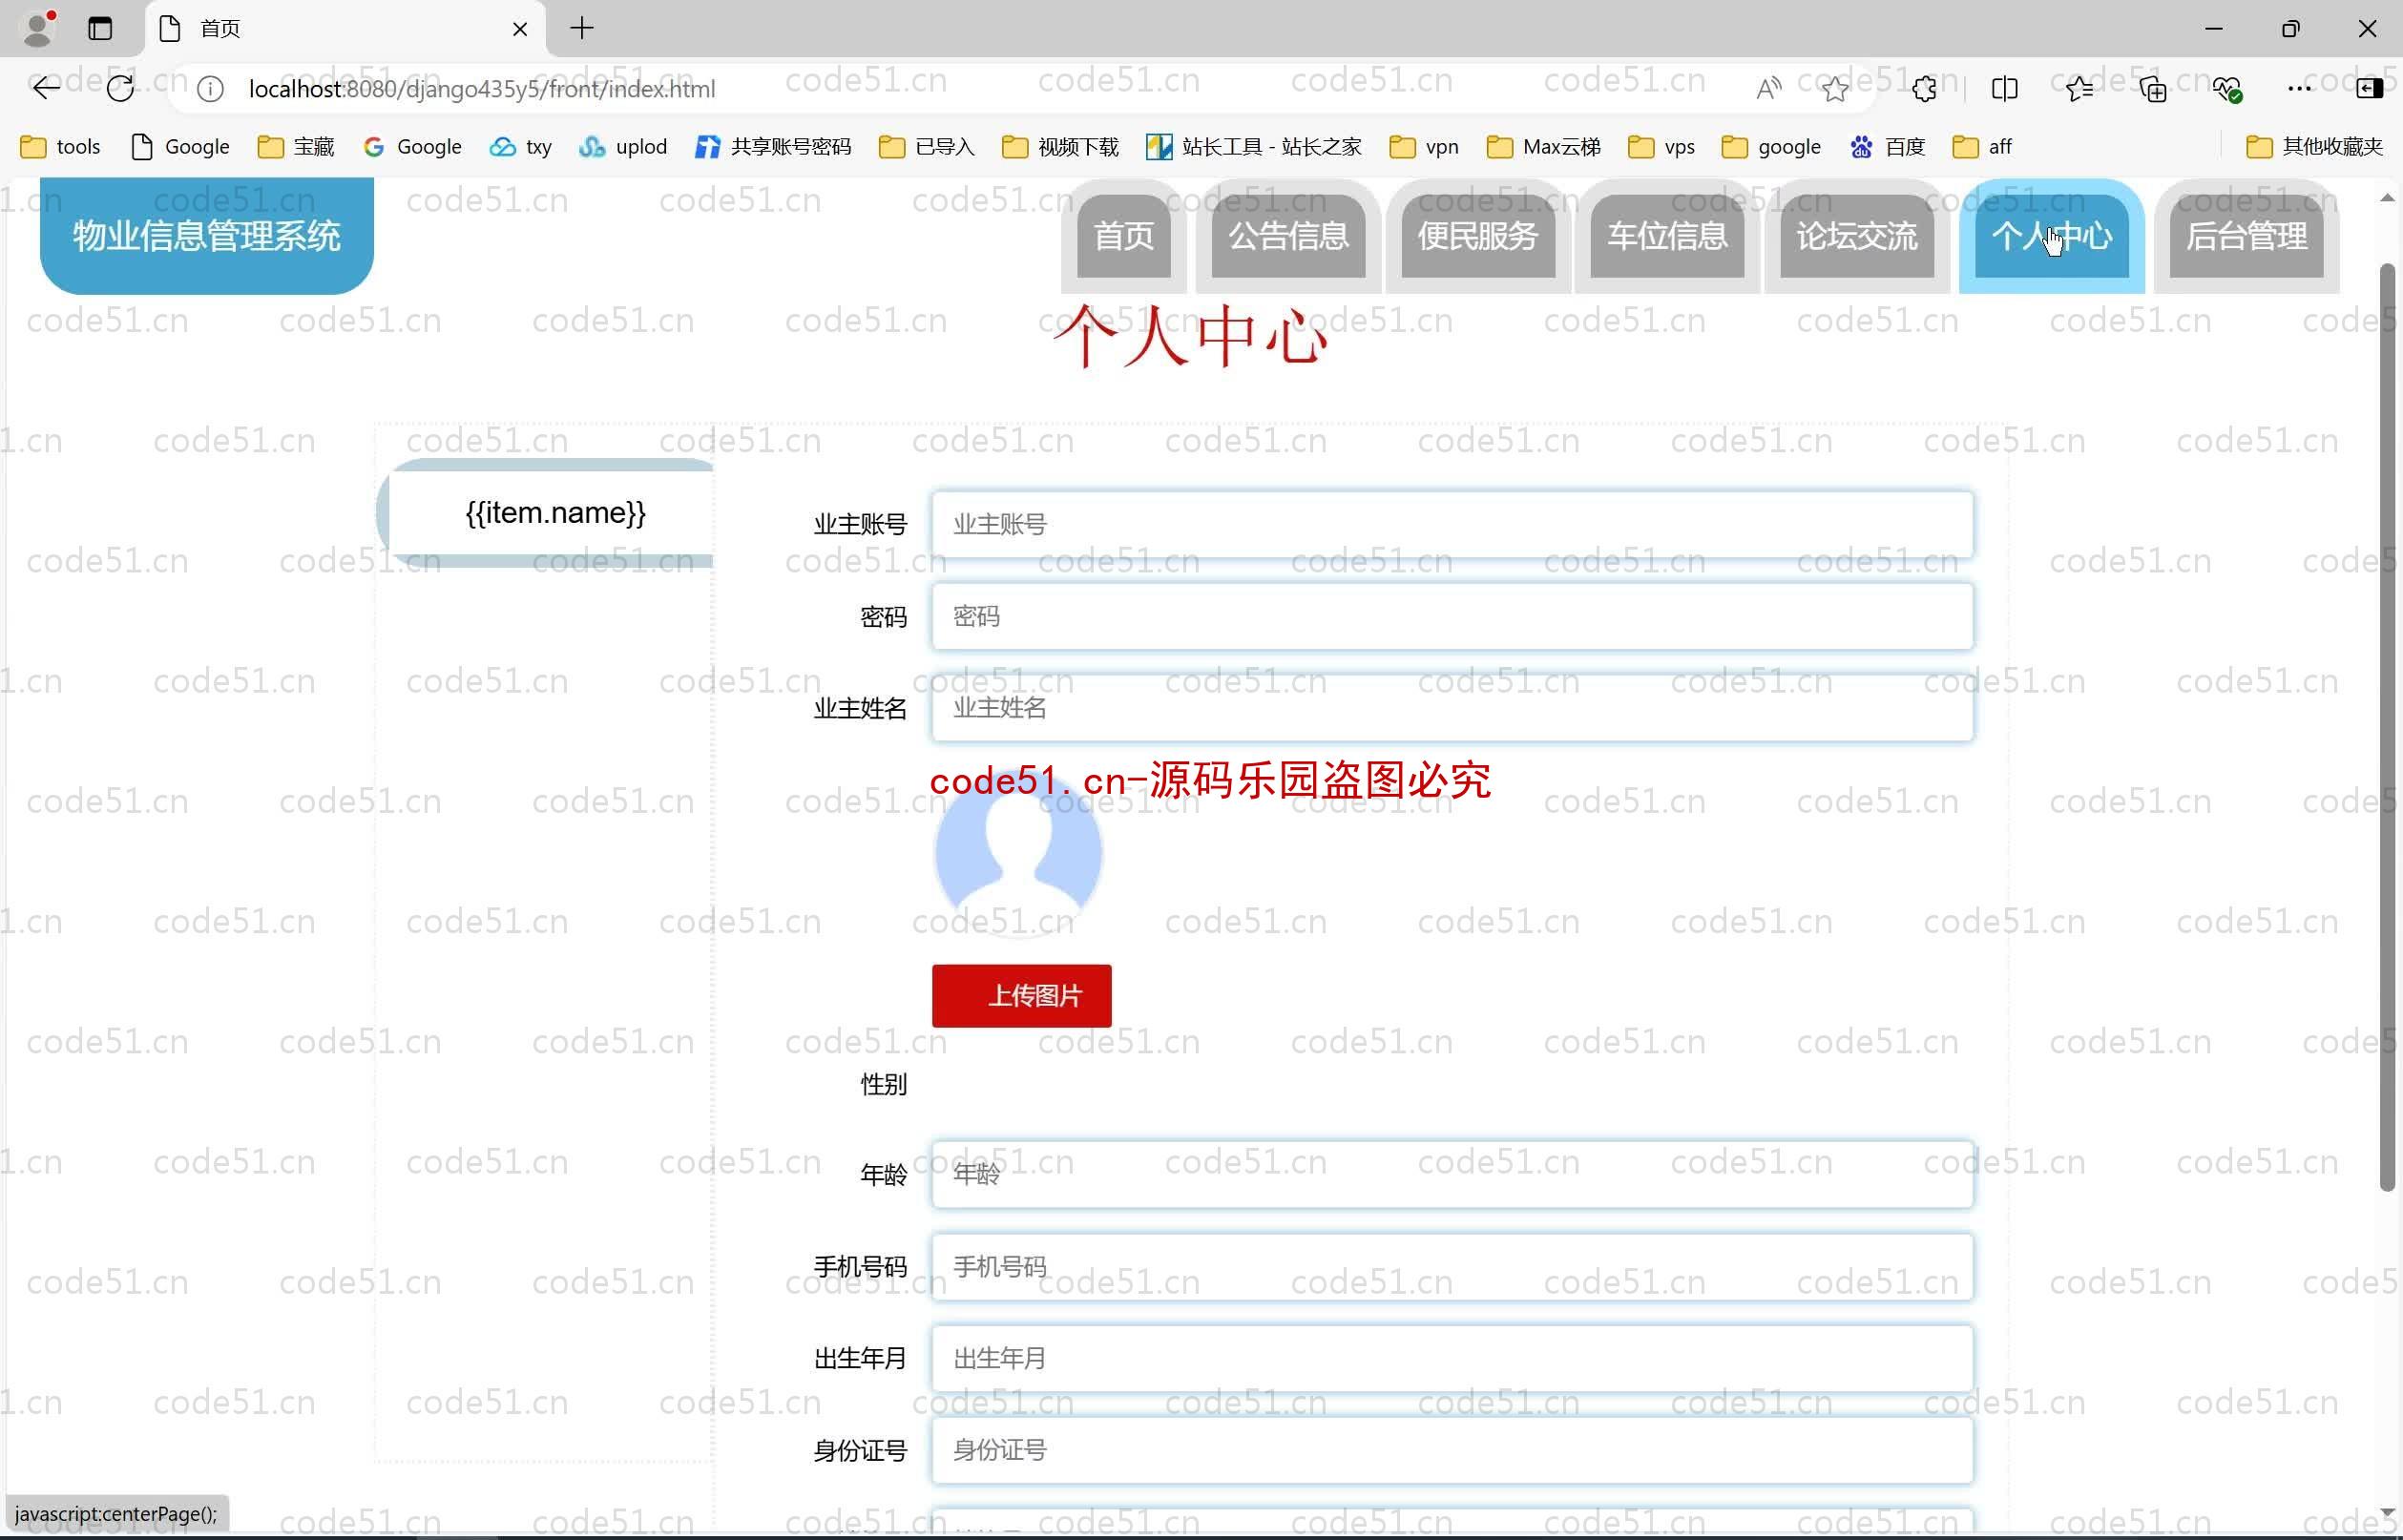Image resolution: width=2403 pixels, height=1540 pixels.
Task: Focus the 身份证号 input field
Action: (1452, 1450)
